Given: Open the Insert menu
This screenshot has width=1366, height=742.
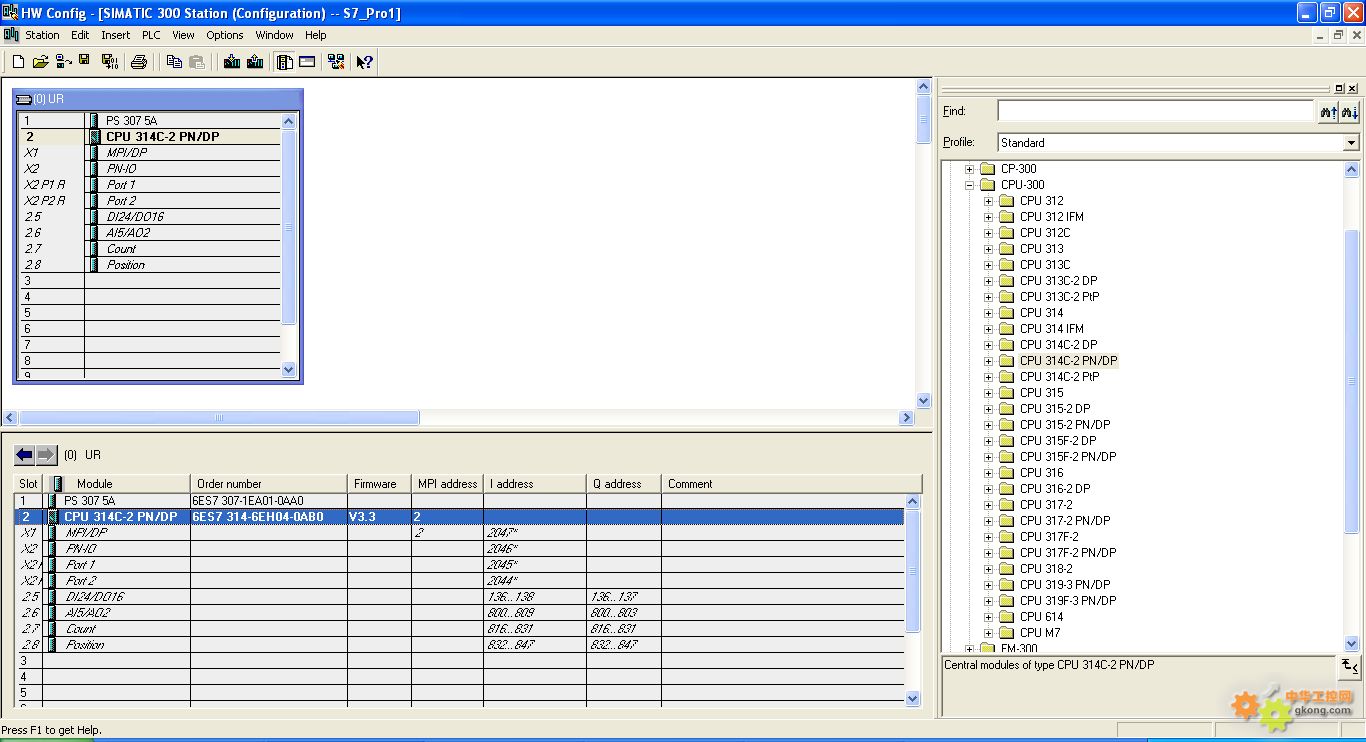Looking at the screenshot, I should pos(115,35).
